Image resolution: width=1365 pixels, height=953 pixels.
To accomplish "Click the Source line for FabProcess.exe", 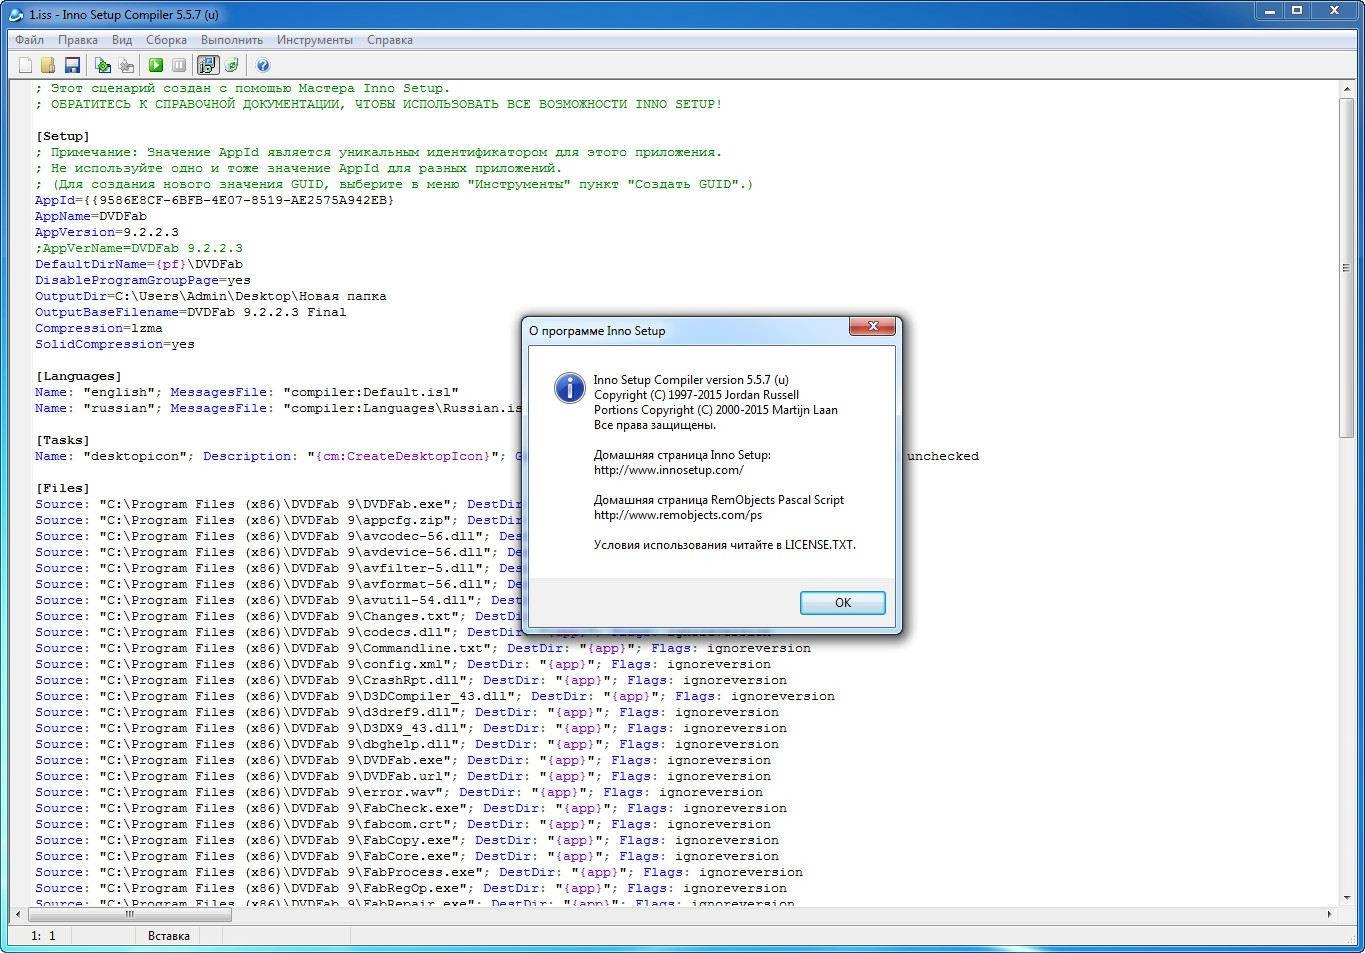I will [419, 872].
